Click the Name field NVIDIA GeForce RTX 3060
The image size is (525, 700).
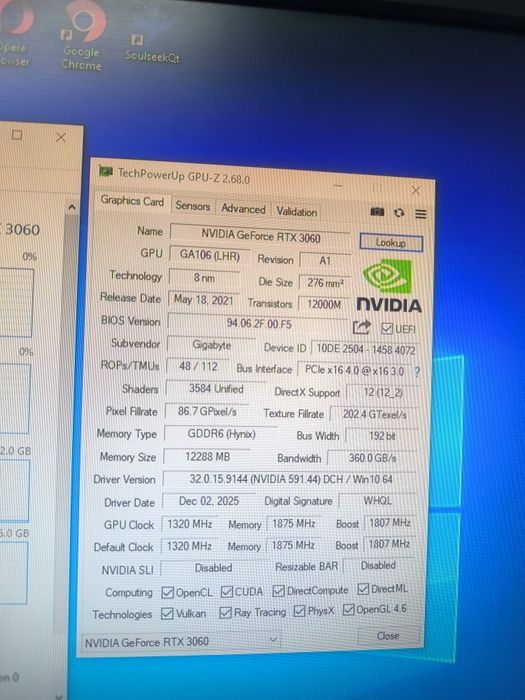point(261,235)
